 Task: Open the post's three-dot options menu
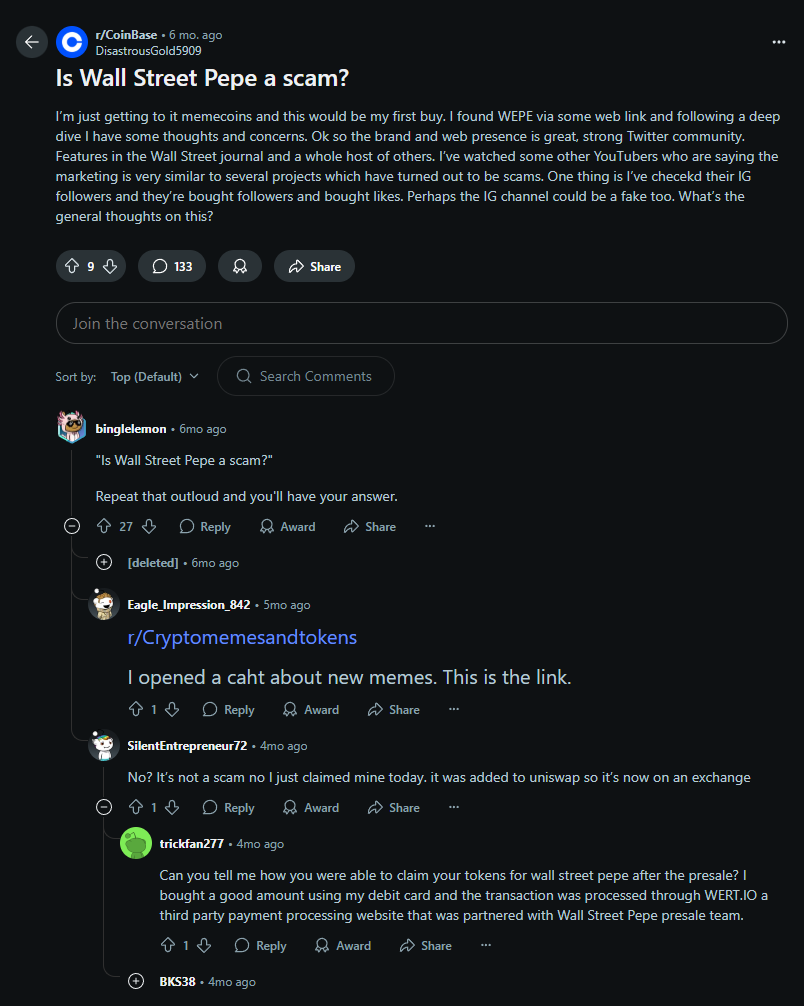[779, 42]
